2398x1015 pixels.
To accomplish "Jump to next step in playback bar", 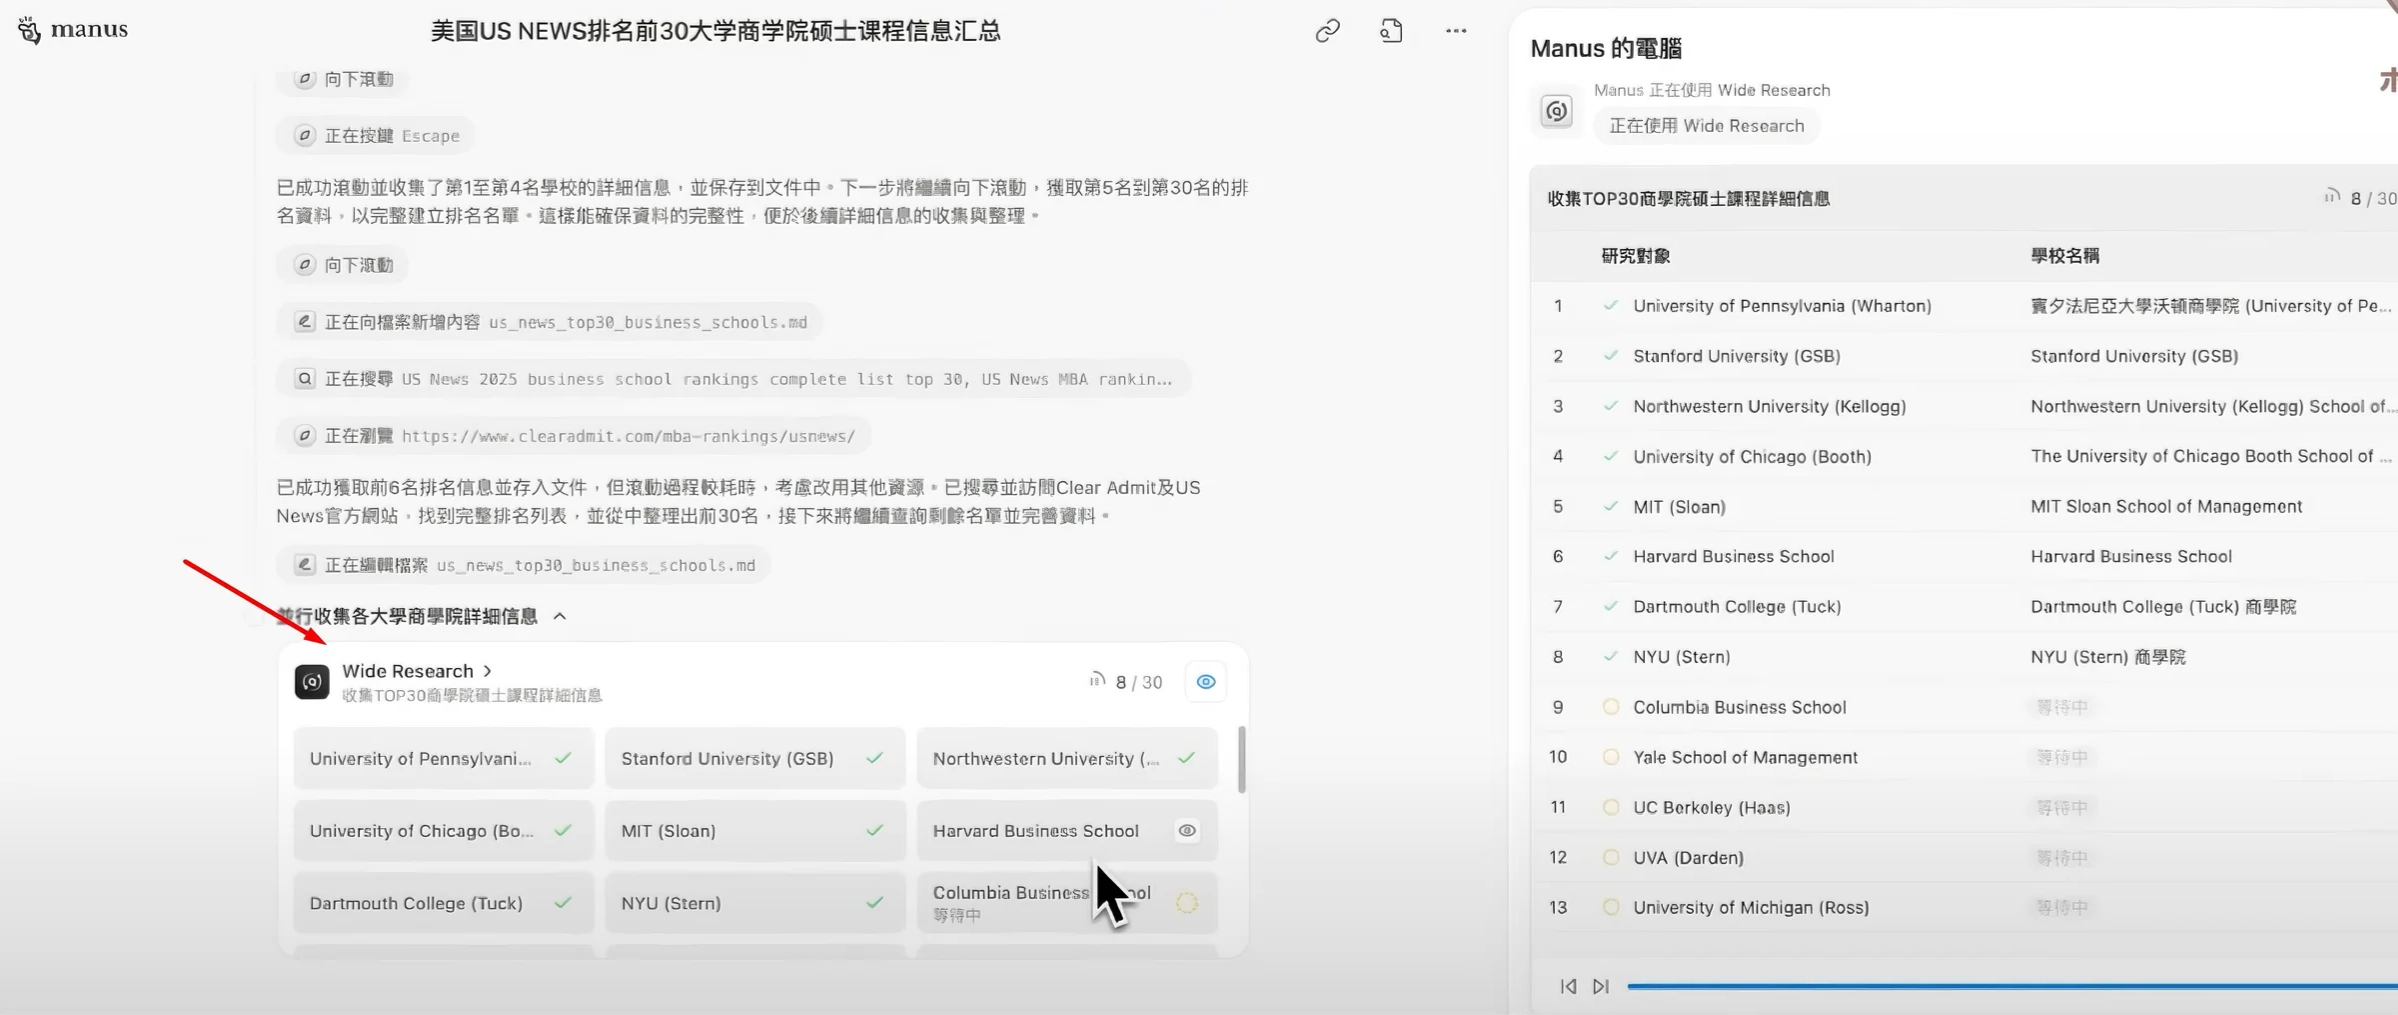I will [x=1601, y=986].
